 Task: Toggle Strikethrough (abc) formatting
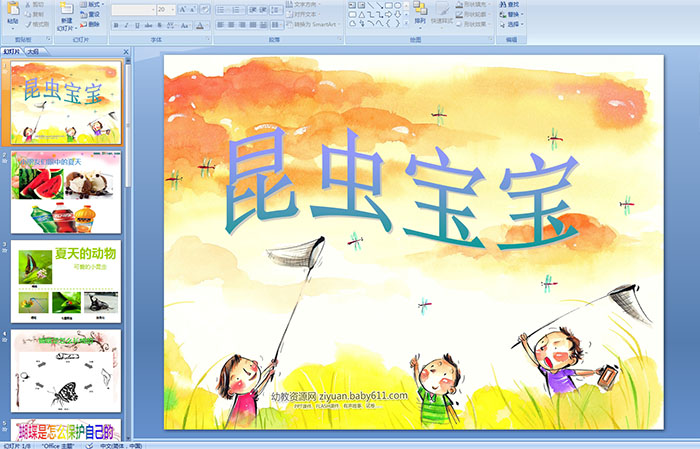tap(148, 25)
